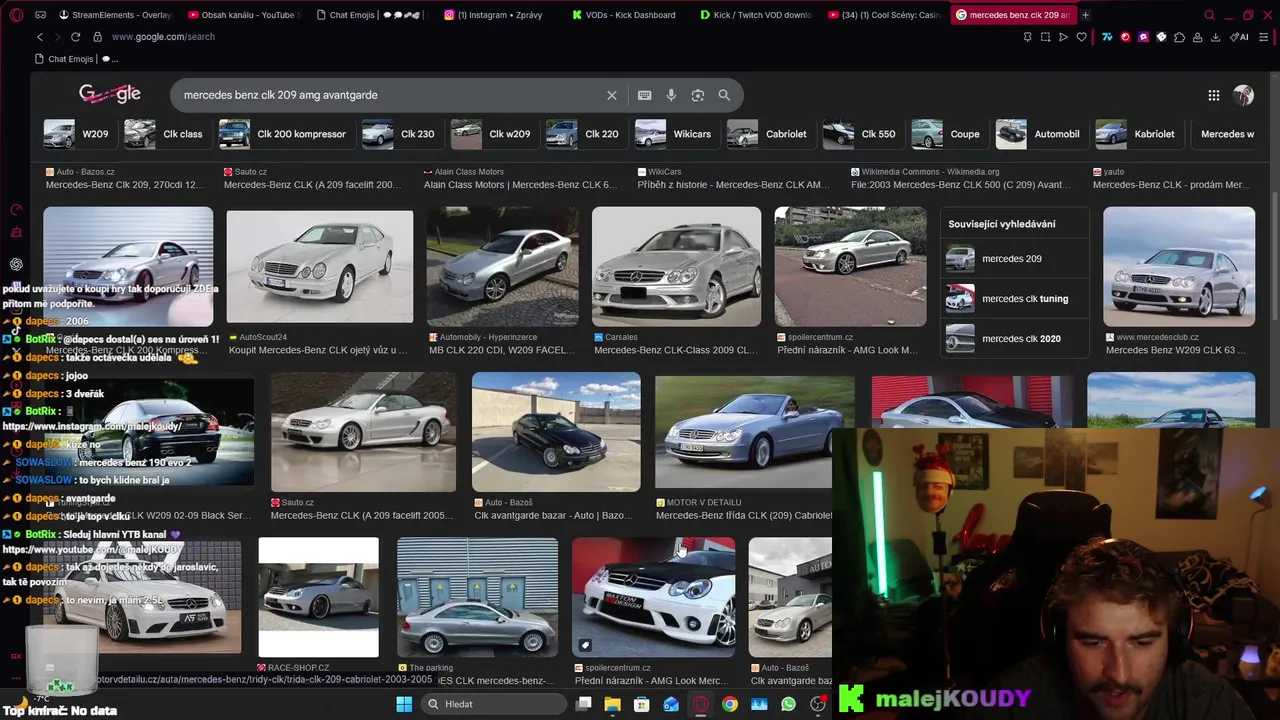The width and height of the screenshot is (1280, 720).
Task: Click the Windows taskbar Hledat search box
Action: [494, 704]
